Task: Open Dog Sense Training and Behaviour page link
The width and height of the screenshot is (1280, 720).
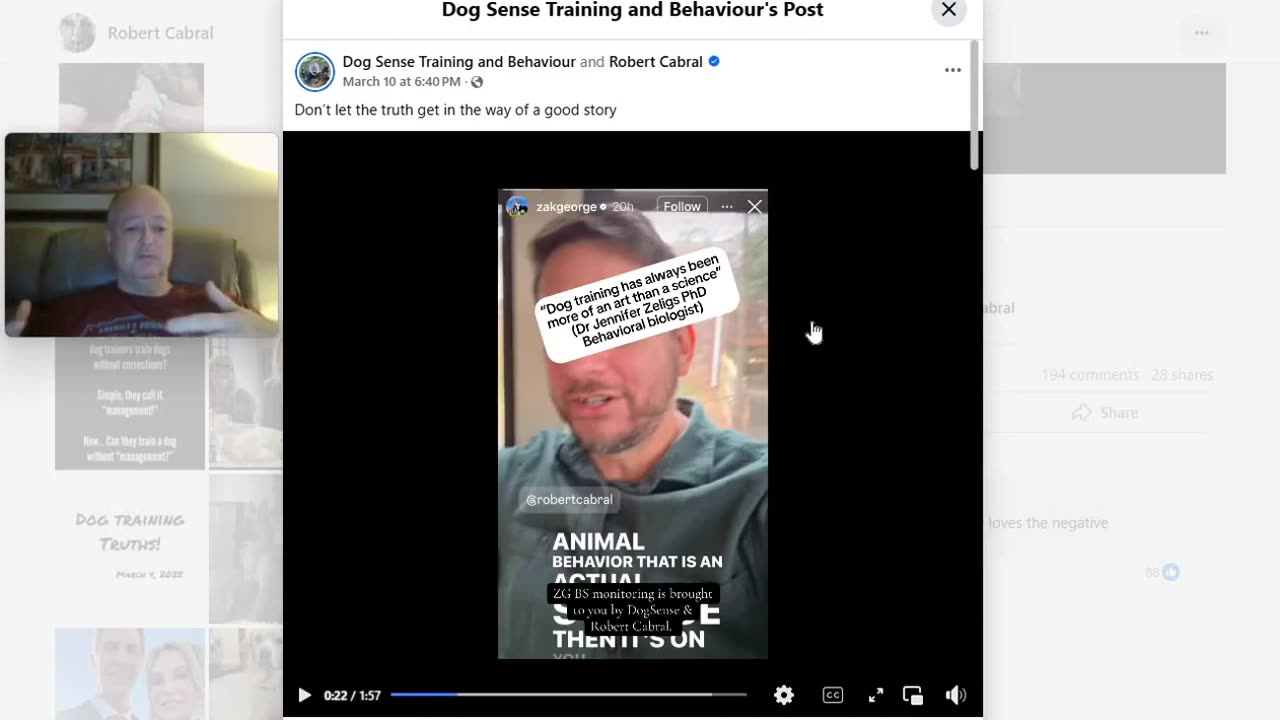Action: 459,61
